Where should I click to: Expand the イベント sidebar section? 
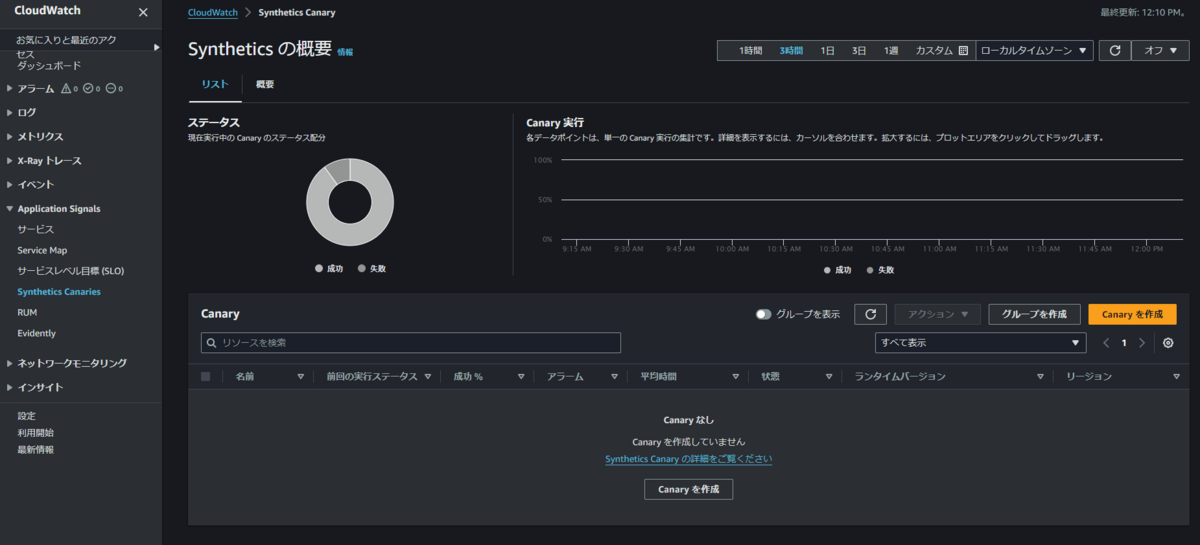pos(9,185)
